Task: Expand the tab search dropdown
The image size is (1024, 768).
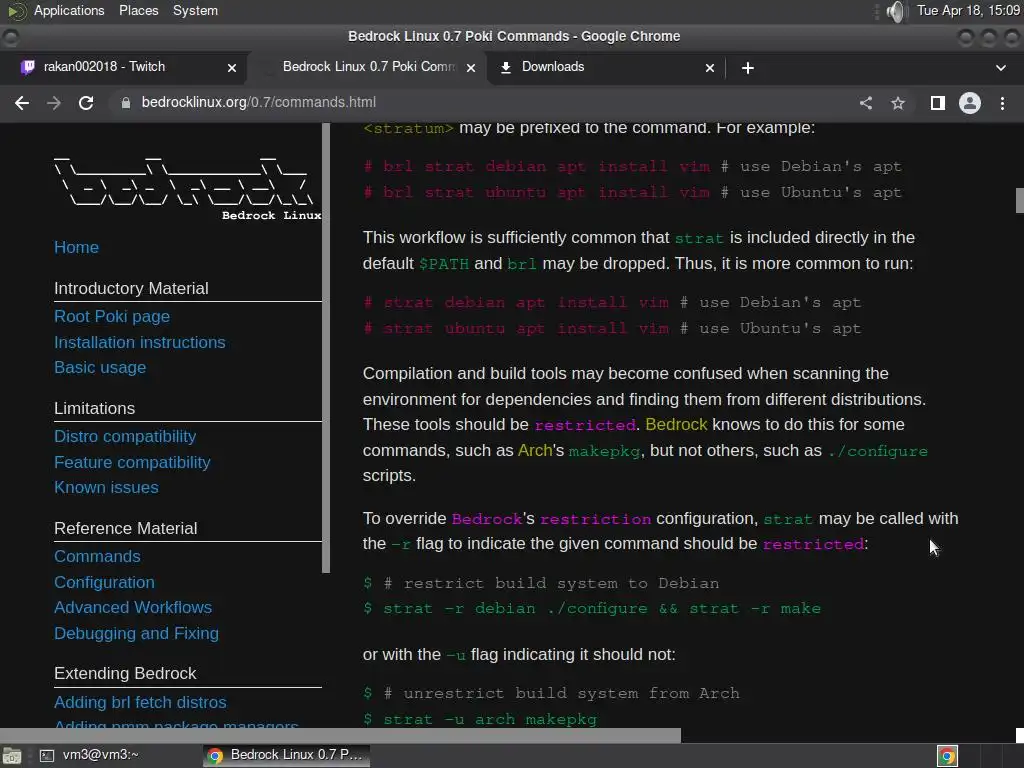Action: pos(1000,68)
